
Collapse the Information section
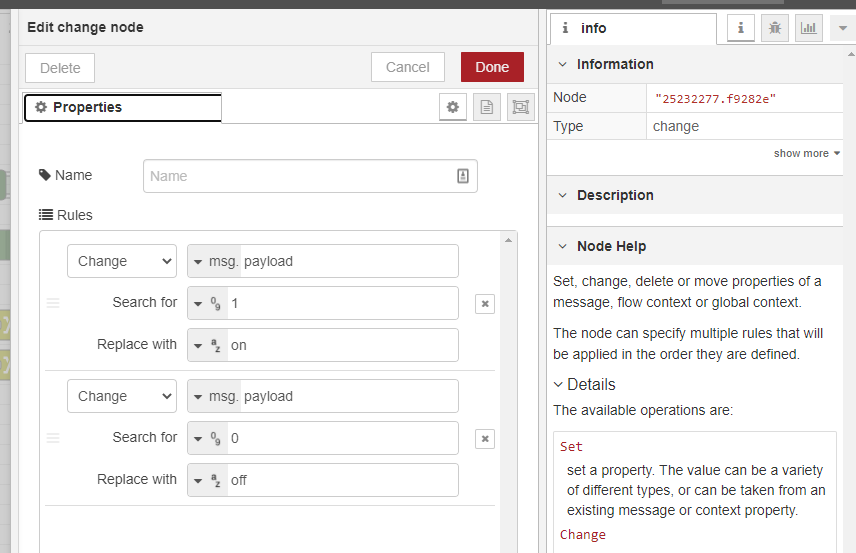click(562, 64)
